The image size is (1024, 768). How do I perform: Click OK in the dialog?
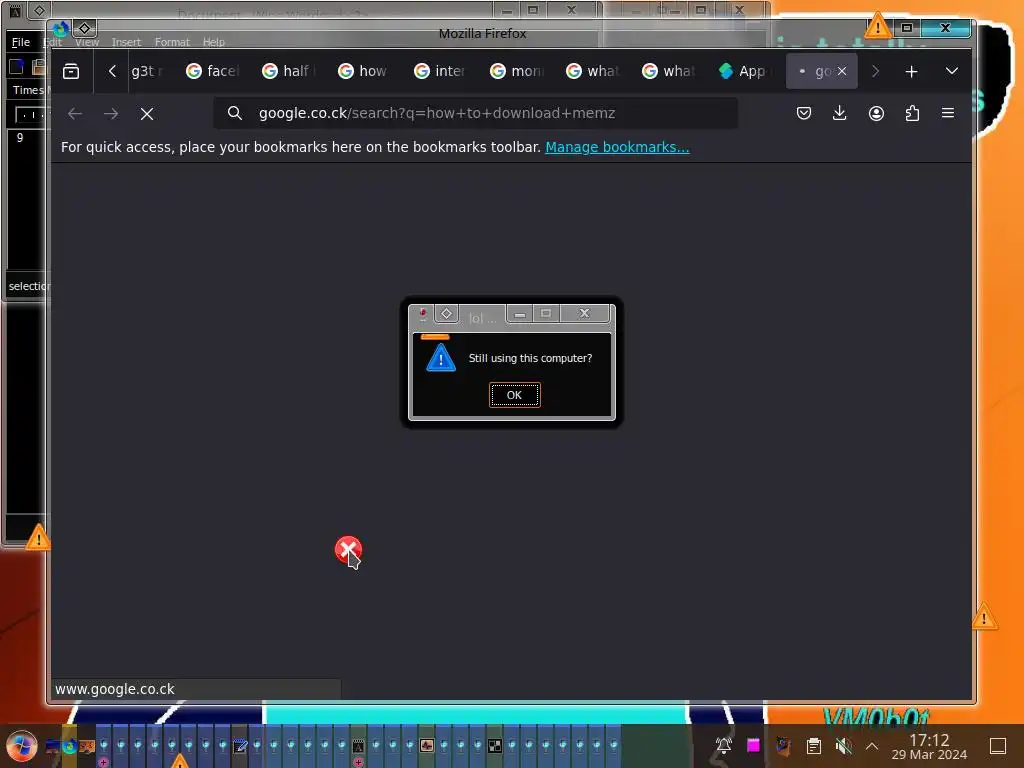click(x=515, y=395)
